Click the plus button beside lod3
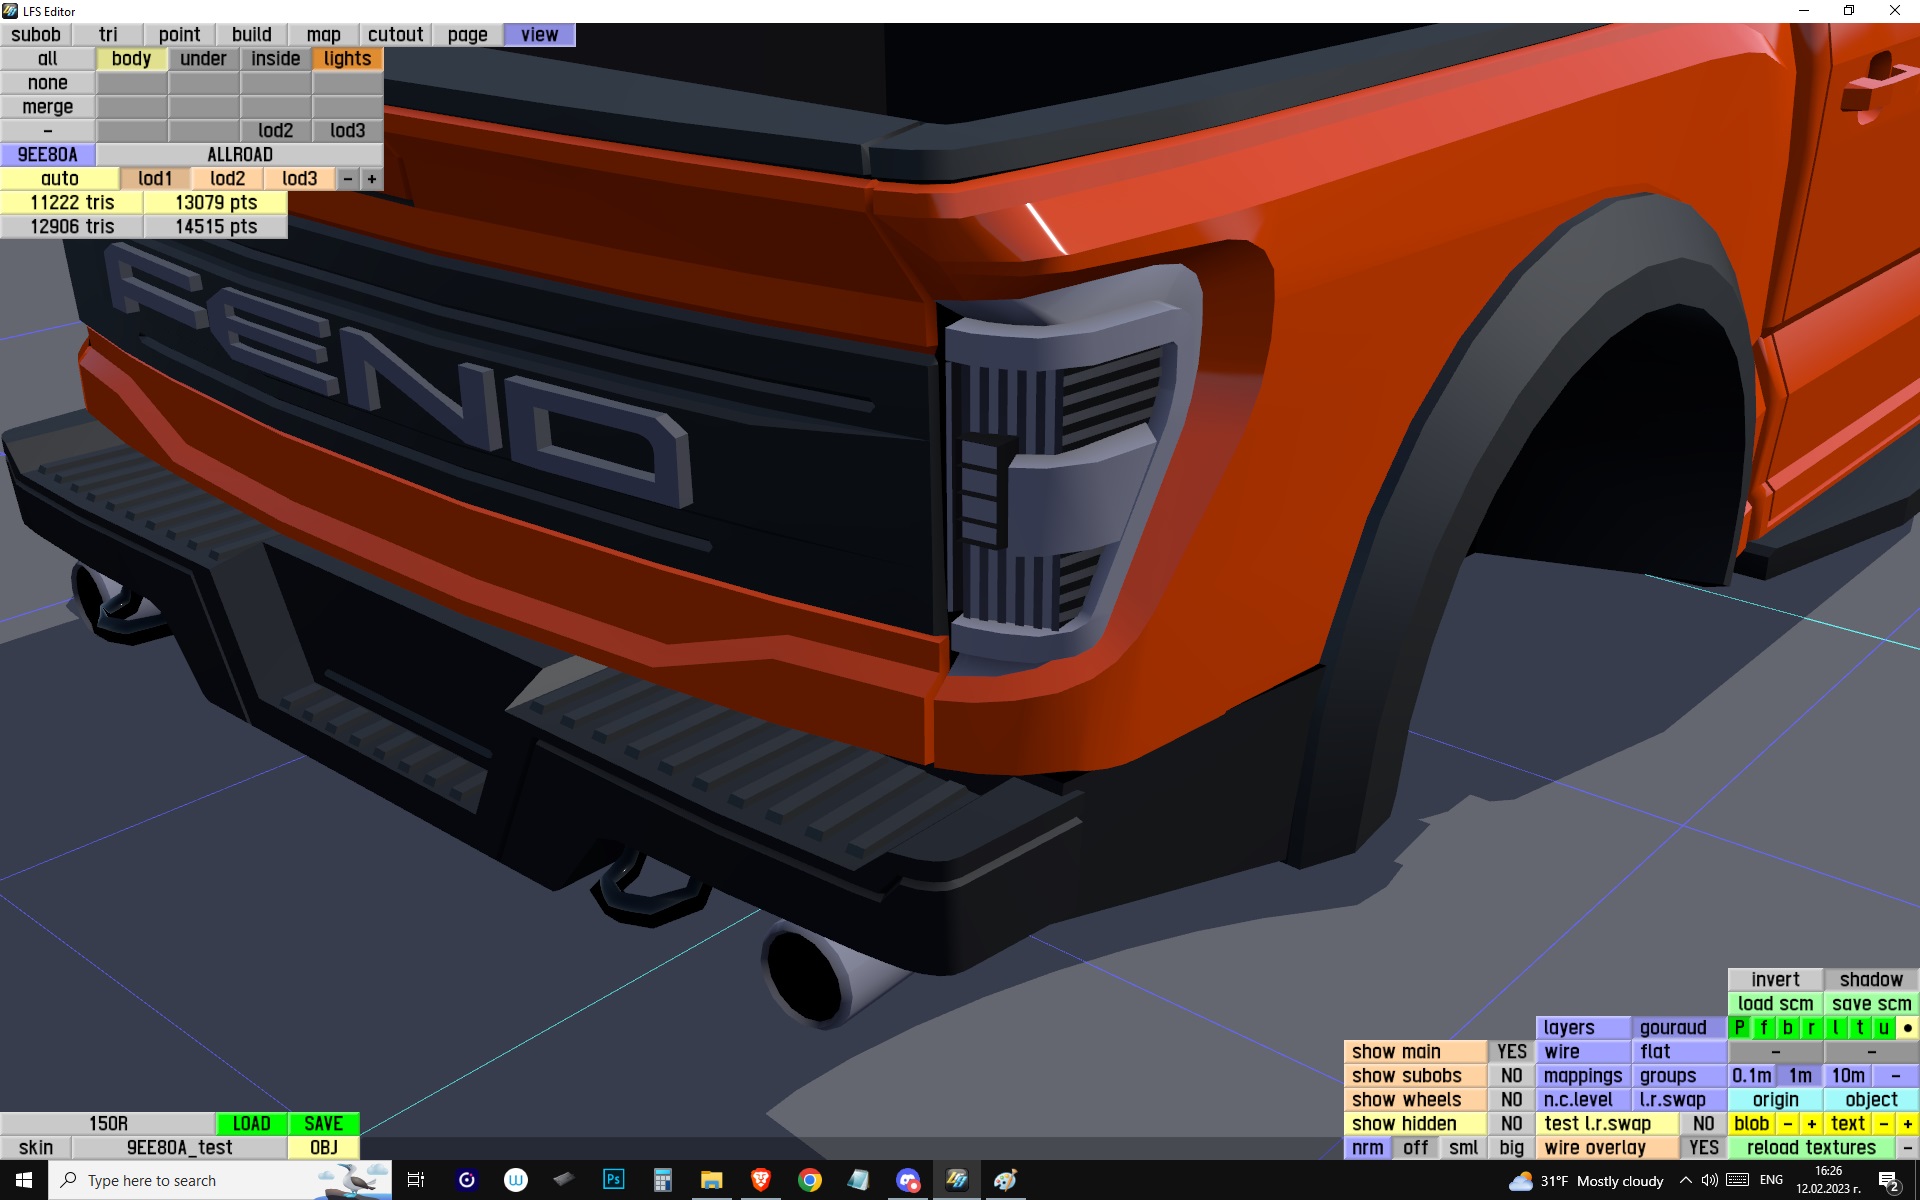This screenshot has height=1200, width=1920. pyautogui.click(x=372, y=179)
